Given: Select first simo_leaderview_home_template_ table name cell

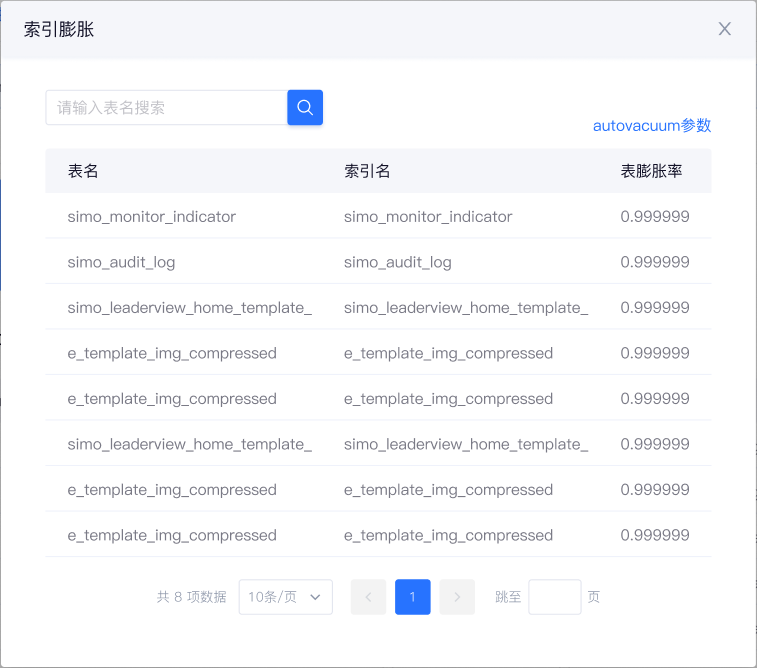Looking at the screenshot, I should (x=190, y=308).
